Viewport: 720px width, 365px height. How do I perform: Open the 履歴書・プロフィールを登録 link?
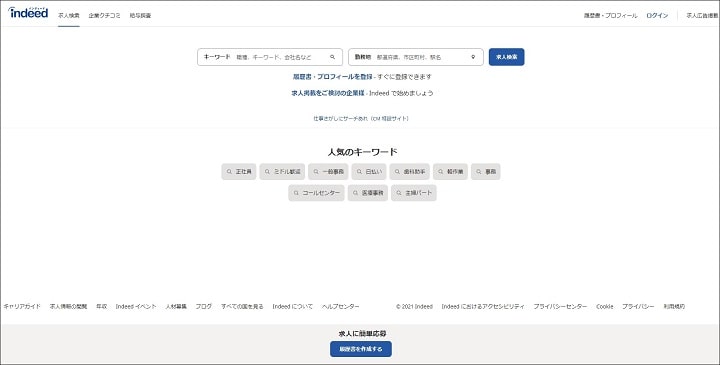tap(332, 77)
